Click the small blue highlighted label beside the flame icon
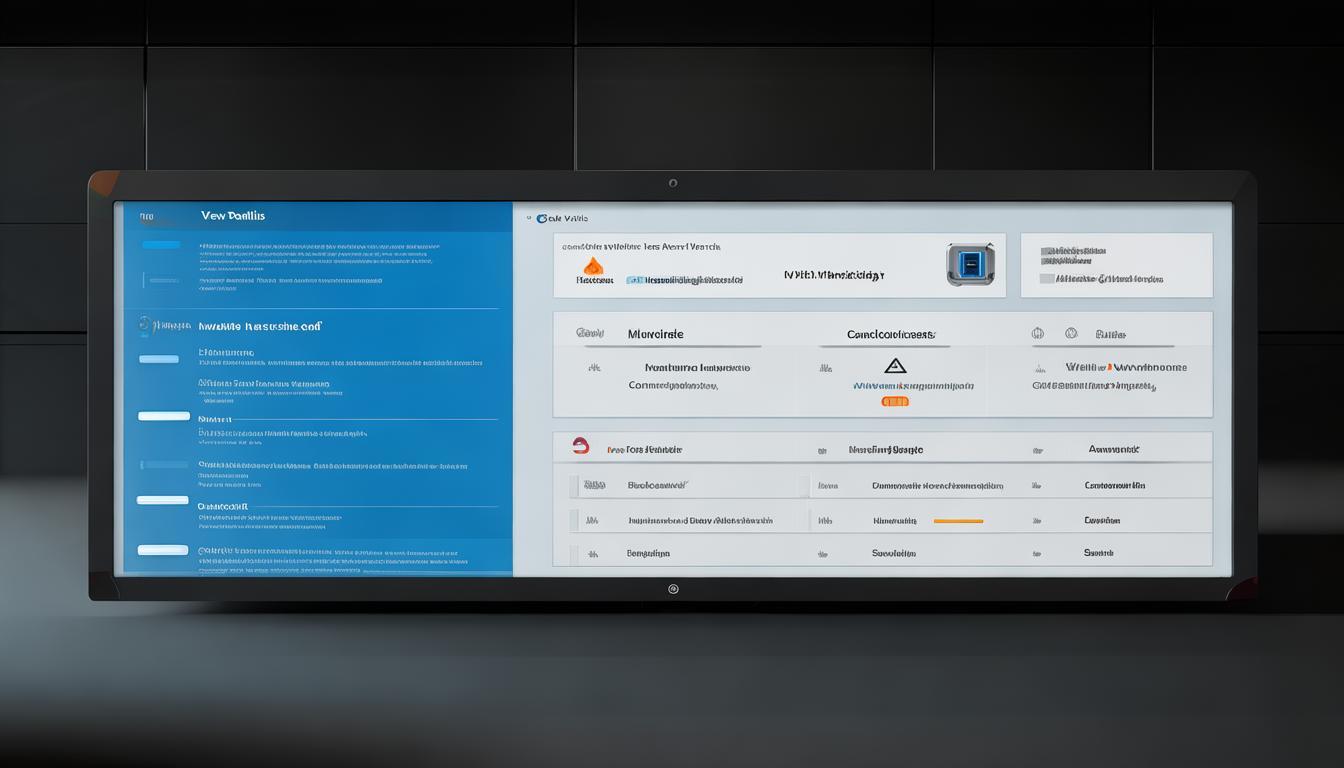The height and width of the screenshot is (768, 1344). 634,281
